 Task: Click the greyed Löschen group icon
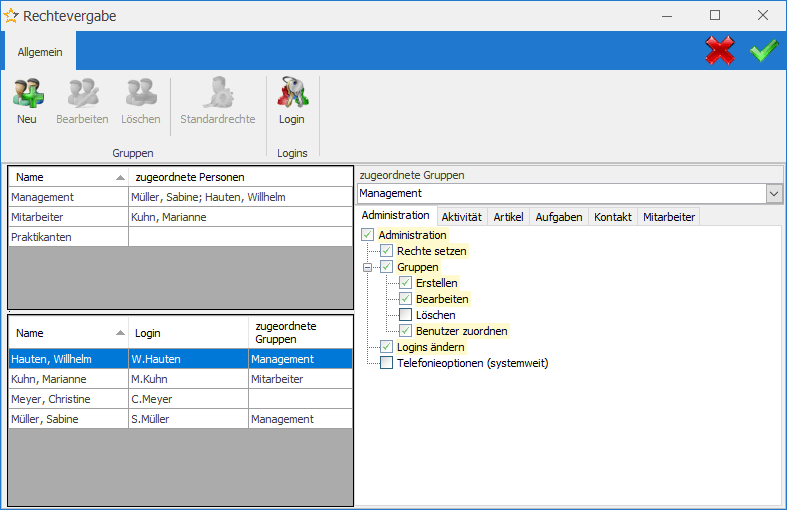[141, 93]
